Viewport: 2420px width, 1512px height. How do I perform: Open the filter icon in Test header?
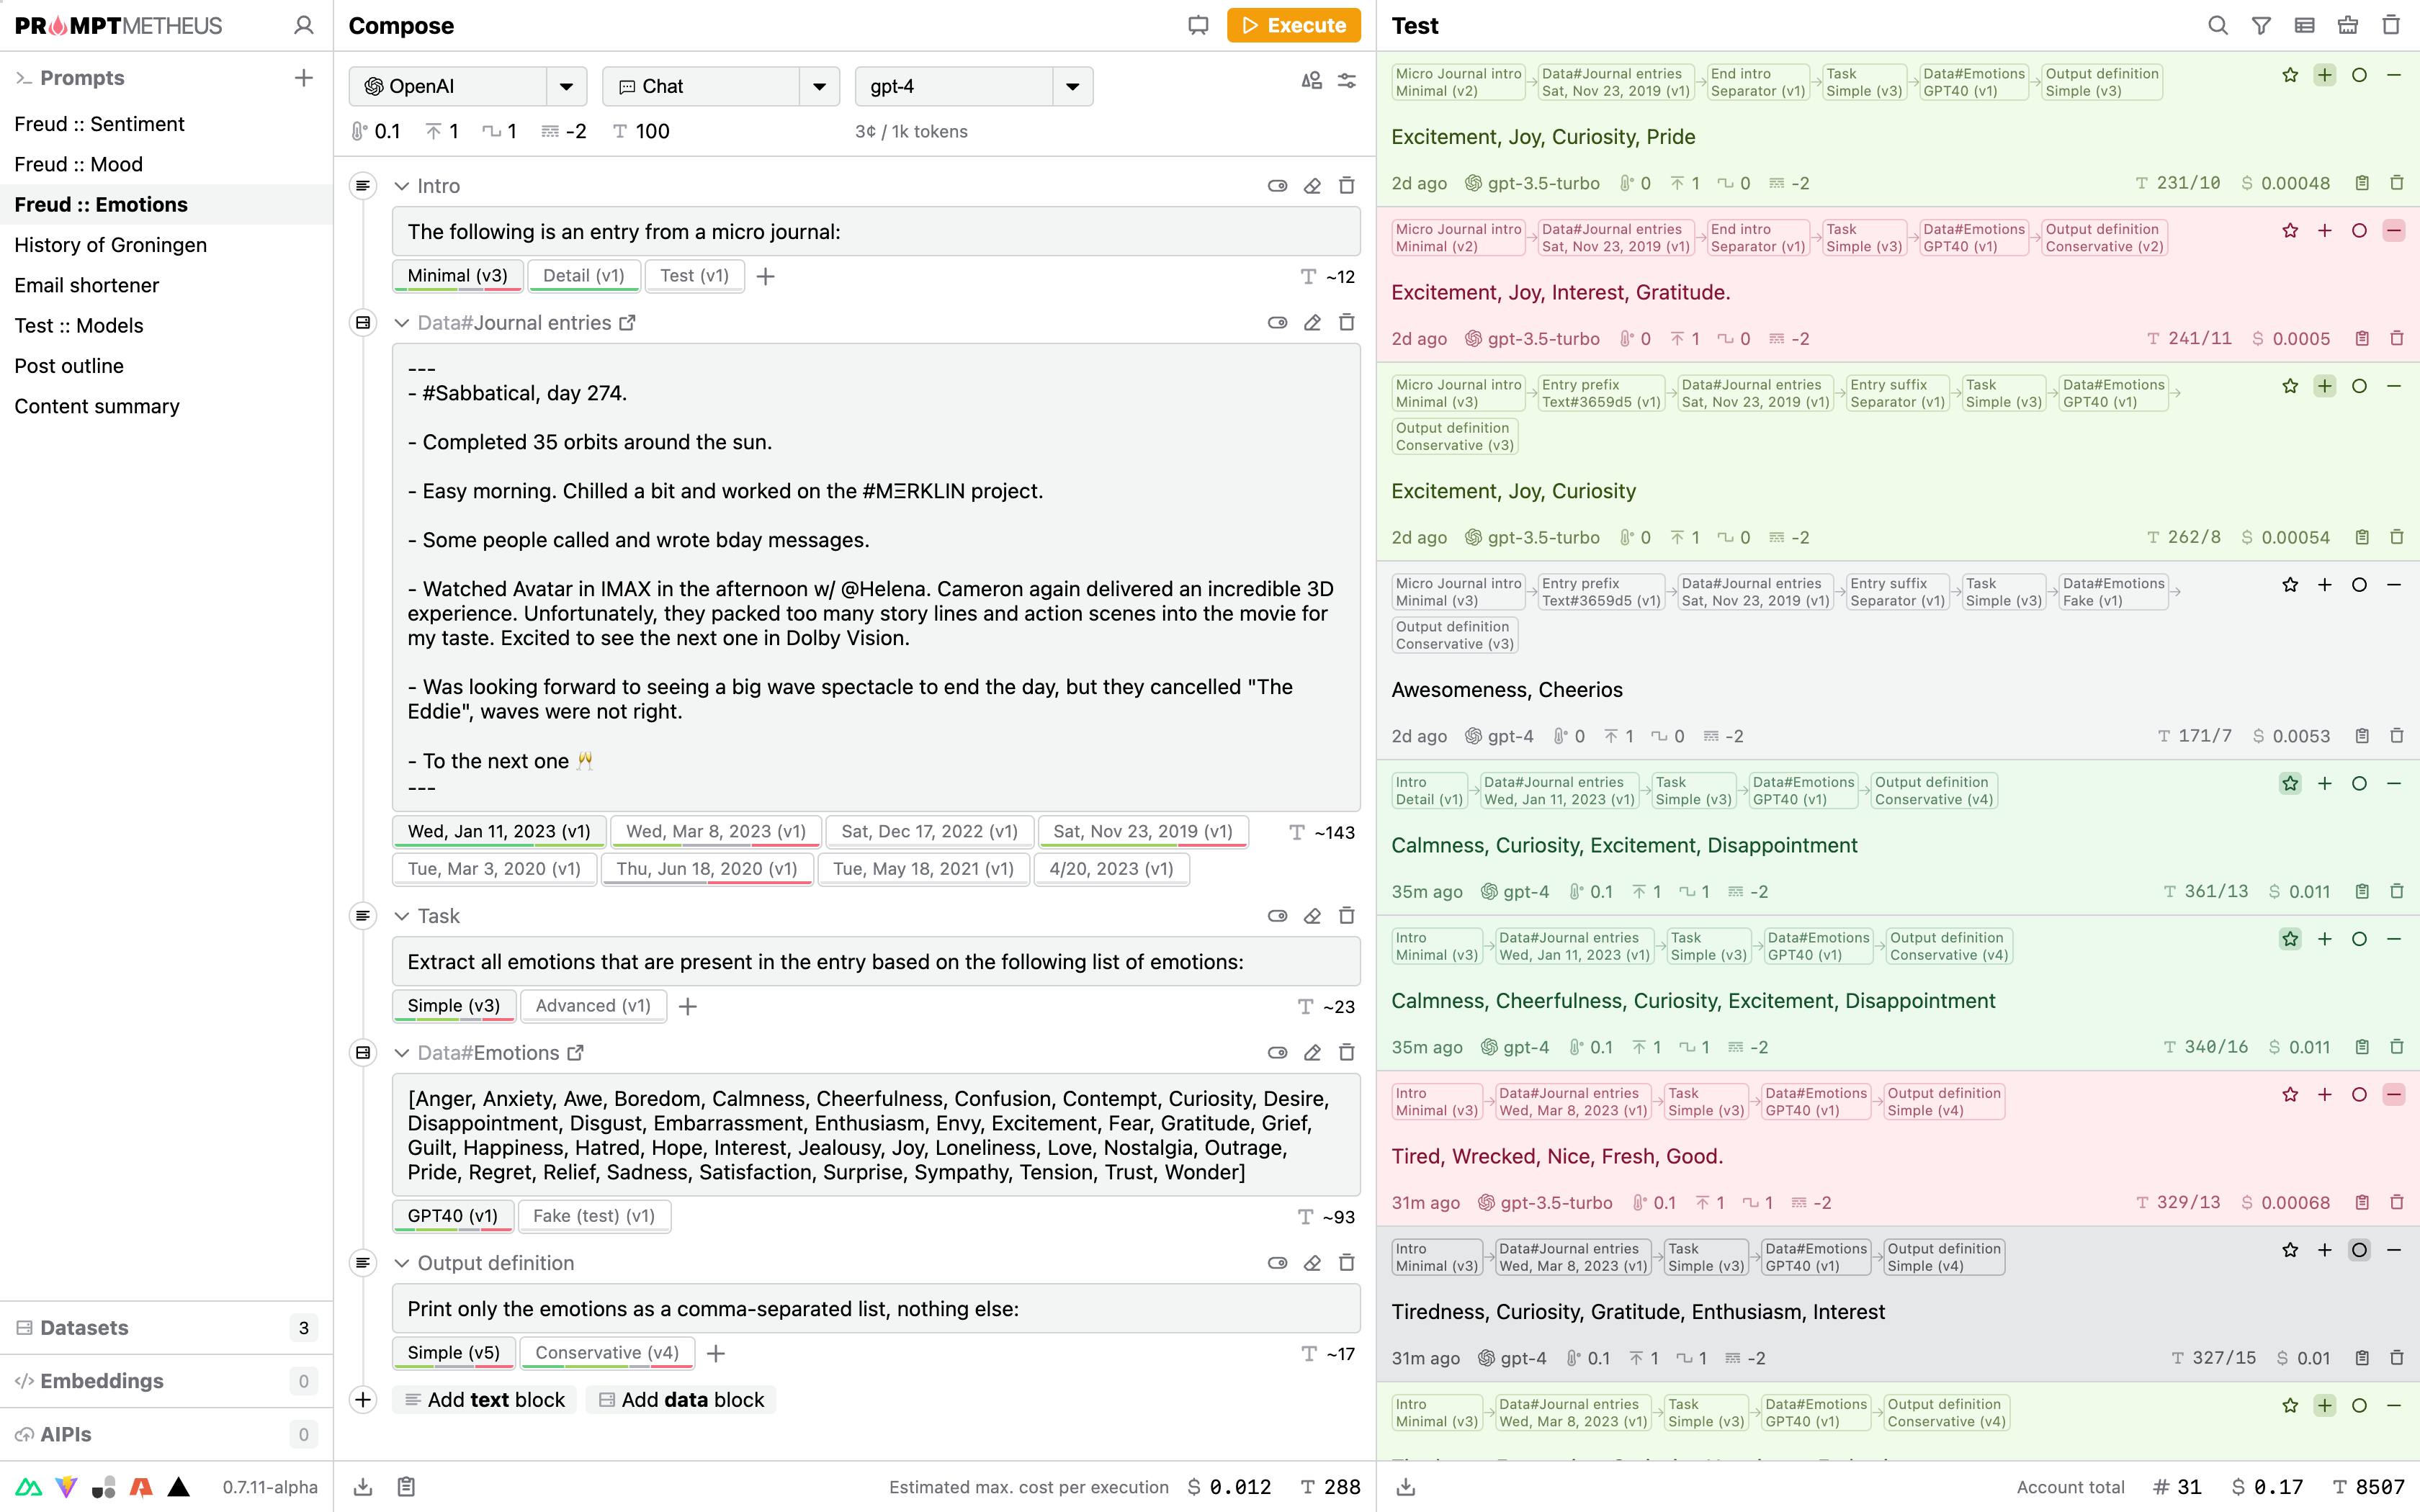point(2261,26)
